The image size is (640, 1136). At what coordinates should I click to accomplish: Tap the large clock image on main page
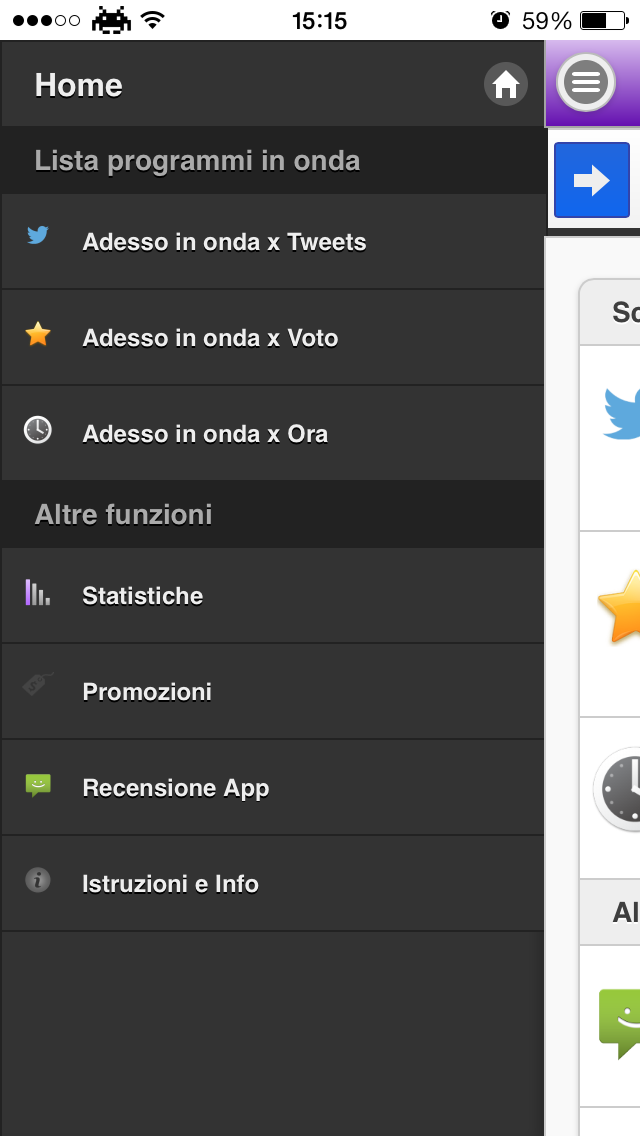coord(618,788)
